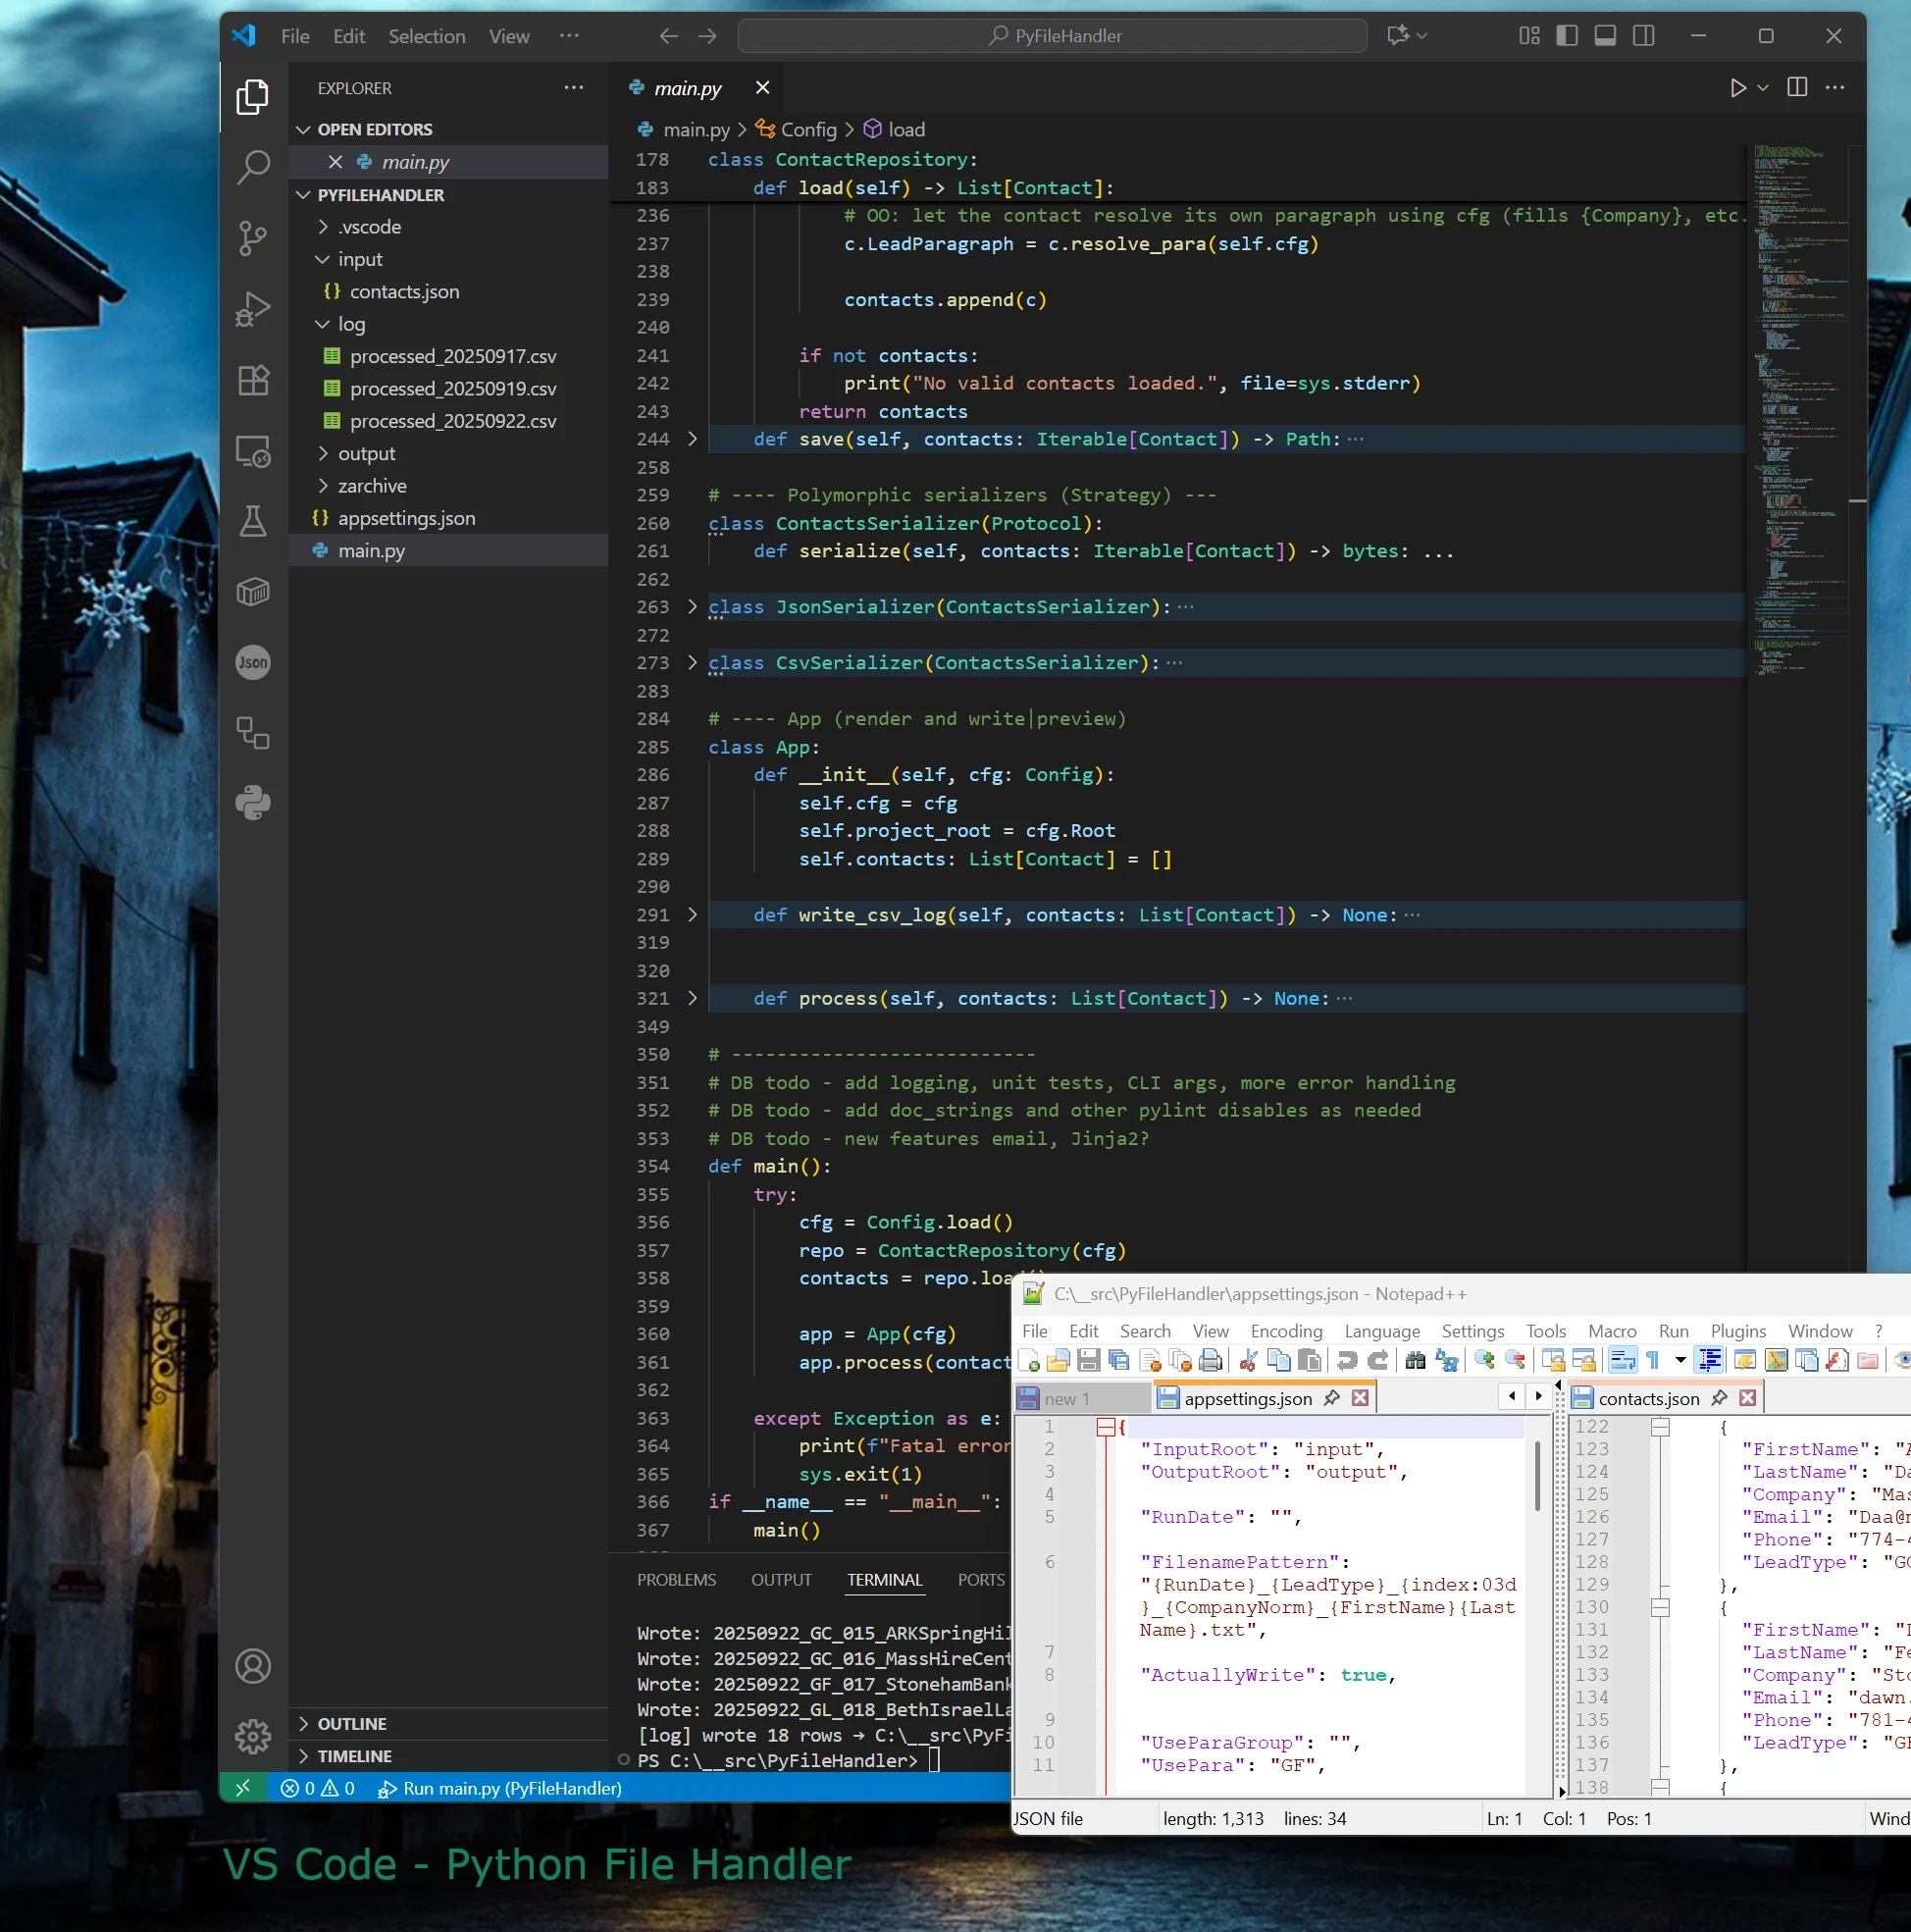
Task: Click the PyFileHandler command center search box
Action: pyautogui.click(x=1052, y=36)
